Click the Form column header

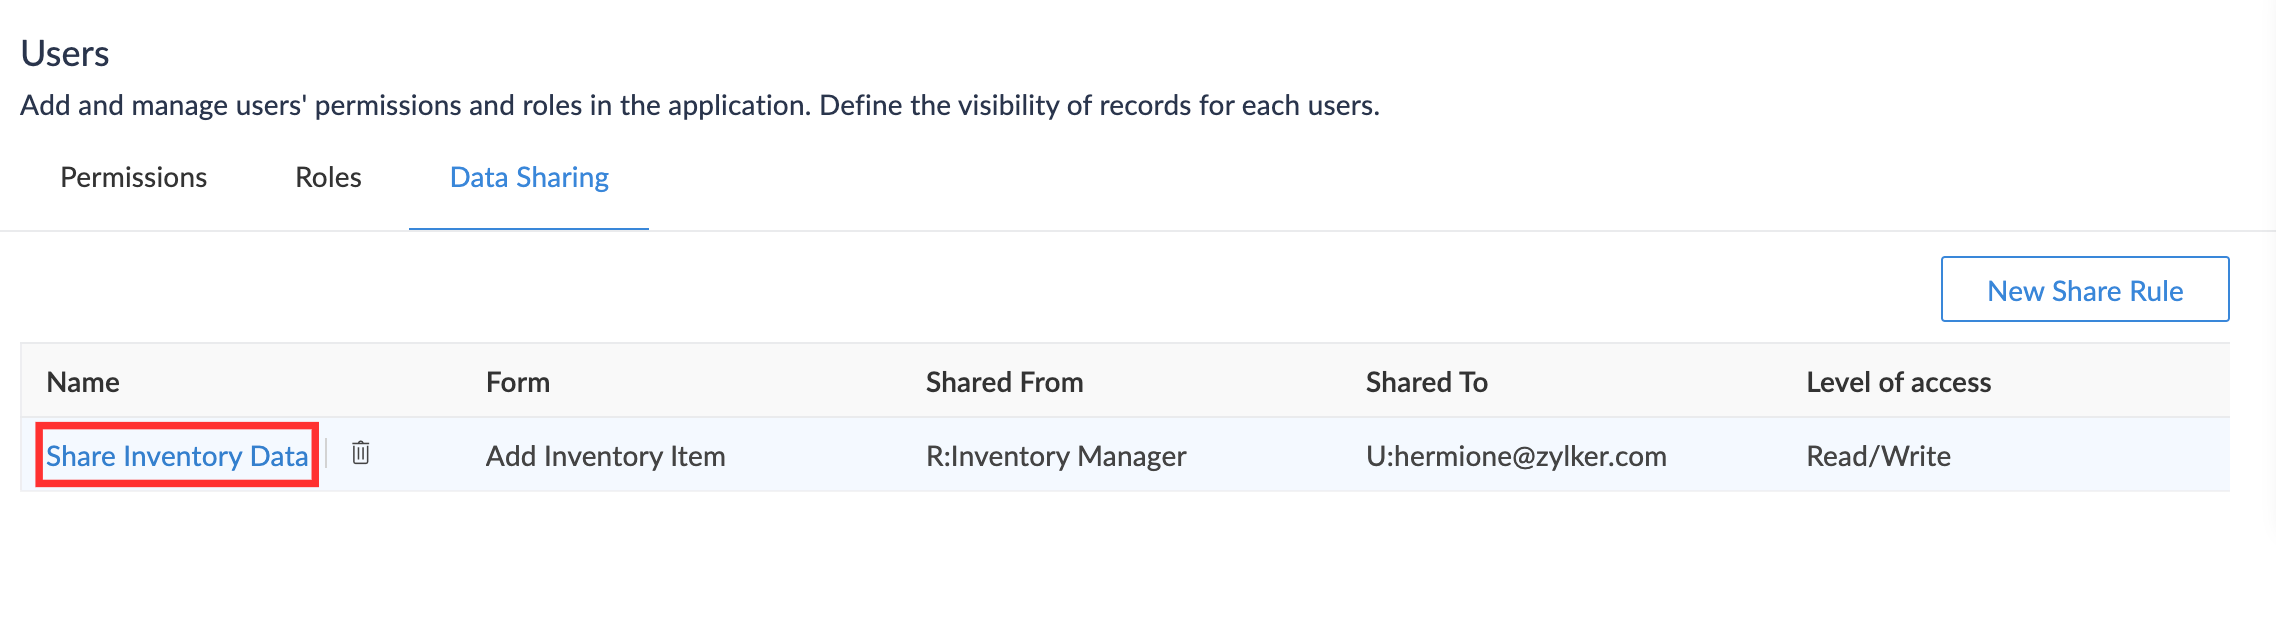pos(518,382)
